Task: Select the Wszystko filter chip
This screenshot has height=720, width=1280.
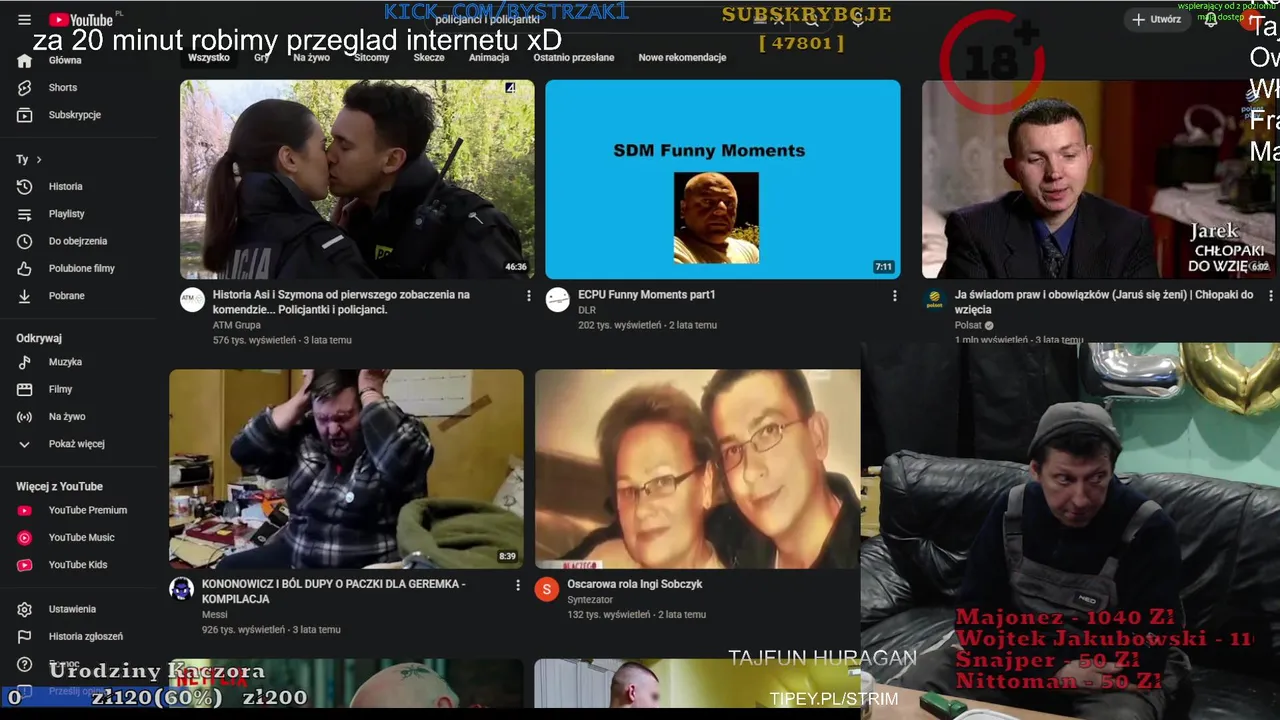Action: pyautogui.click(x=209, y=58)
